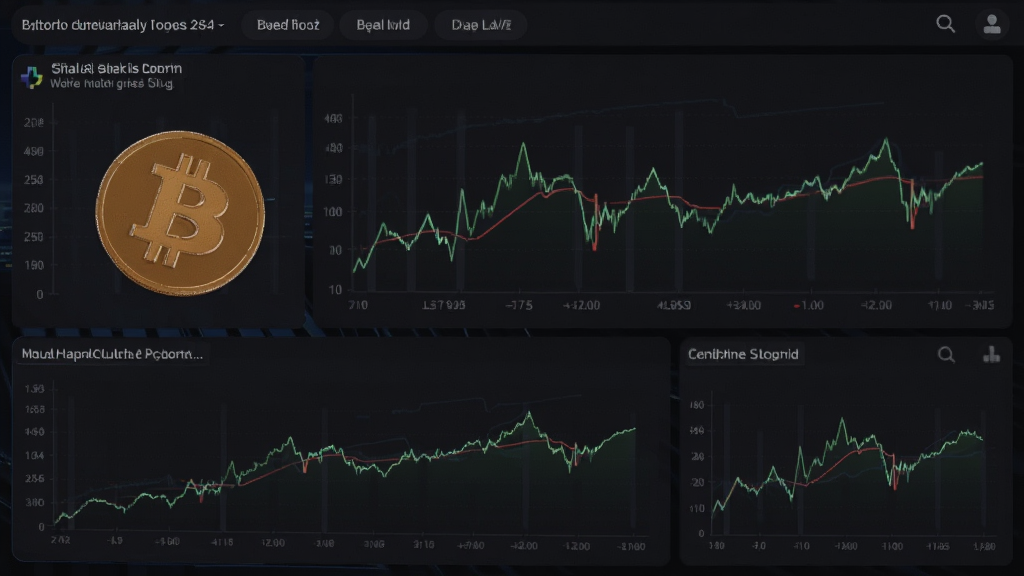Select the "Beal lwid" tab
1024x576 pixels.
383,25
